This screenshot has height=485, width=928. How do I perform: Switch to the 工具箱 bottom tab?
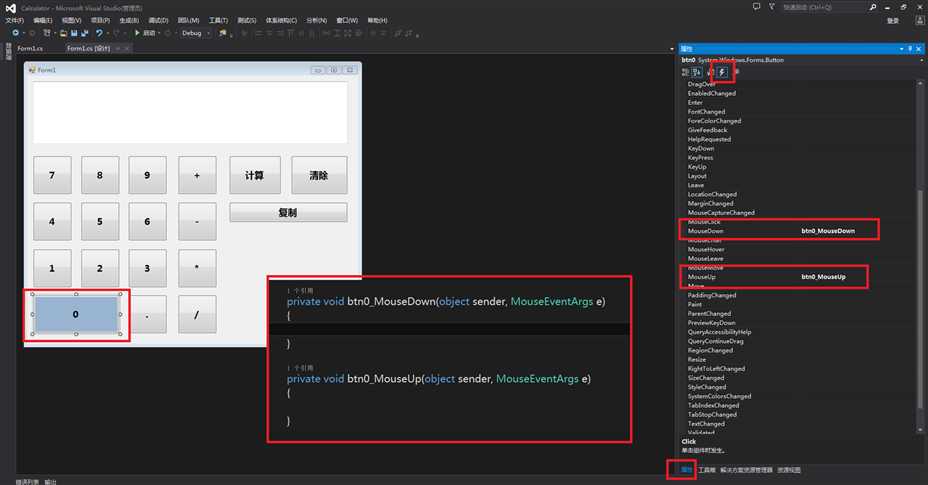706,470
